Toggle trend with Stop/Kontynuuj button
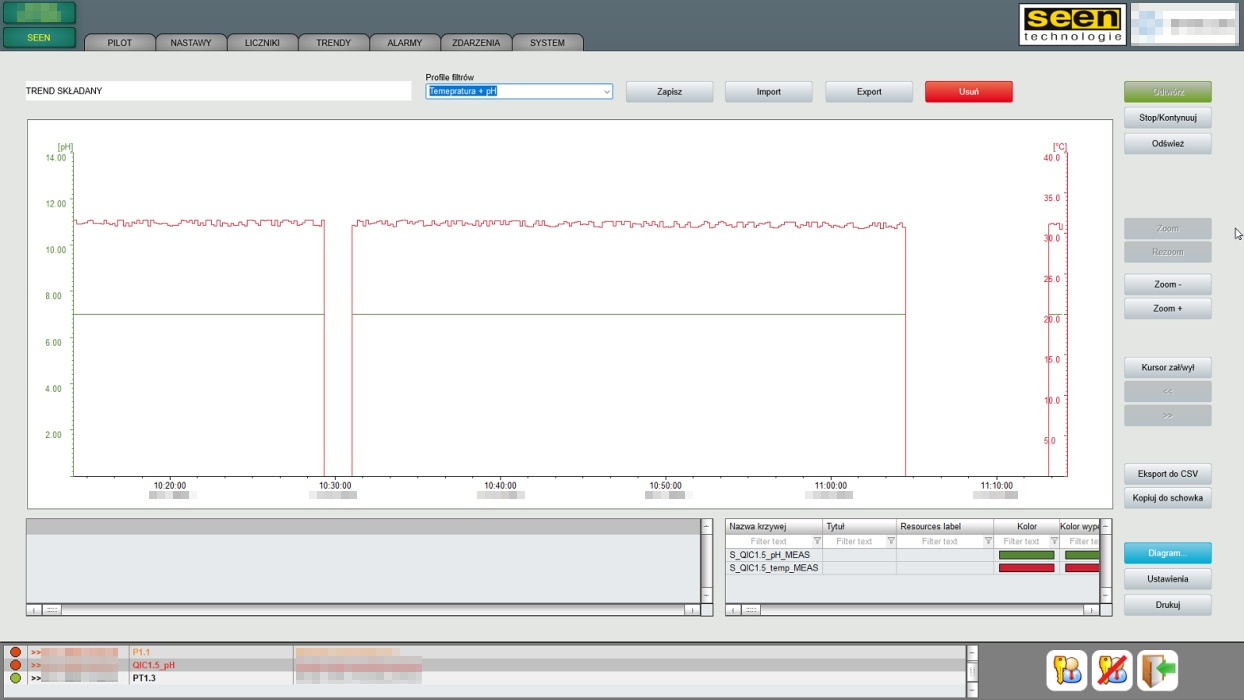 click(x=1167, y=118)
